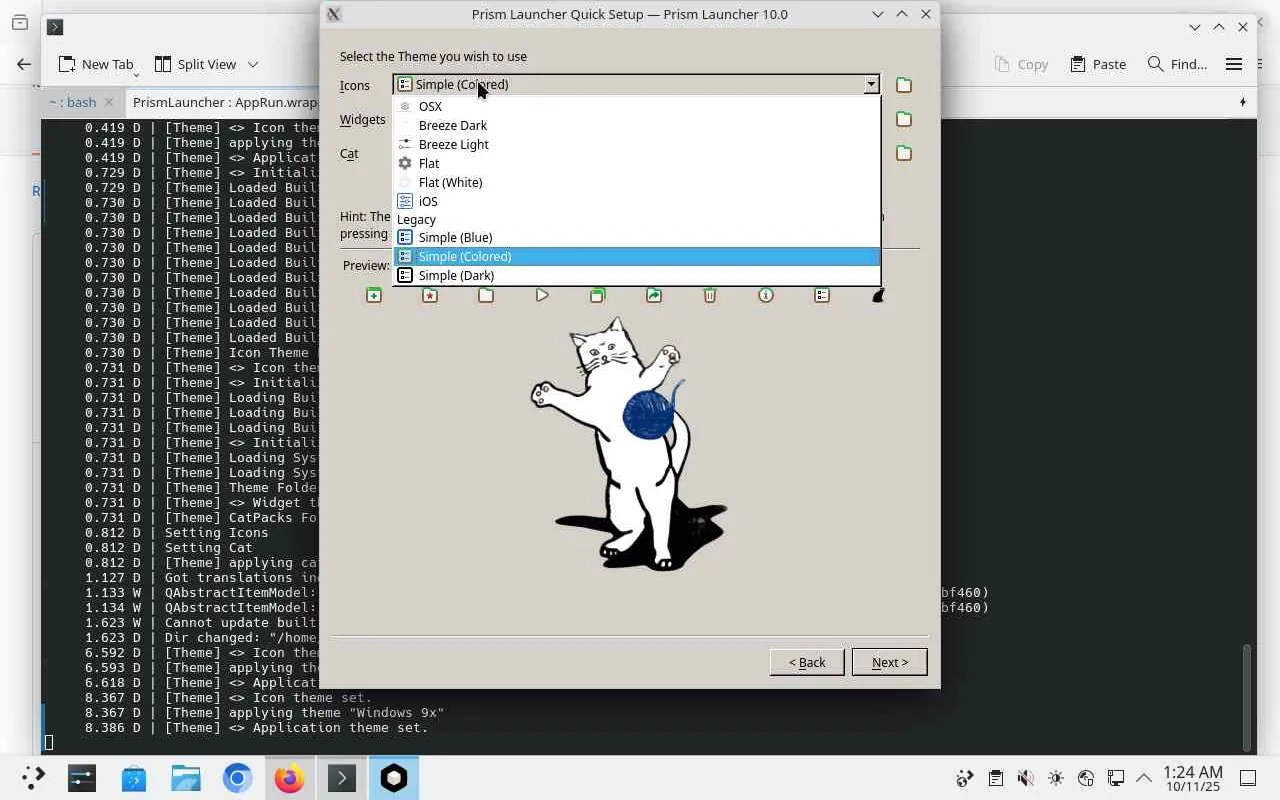Click the copy instance preview icon
The height and width of the screenshot is (800, 1280).
tap(598, 295)
